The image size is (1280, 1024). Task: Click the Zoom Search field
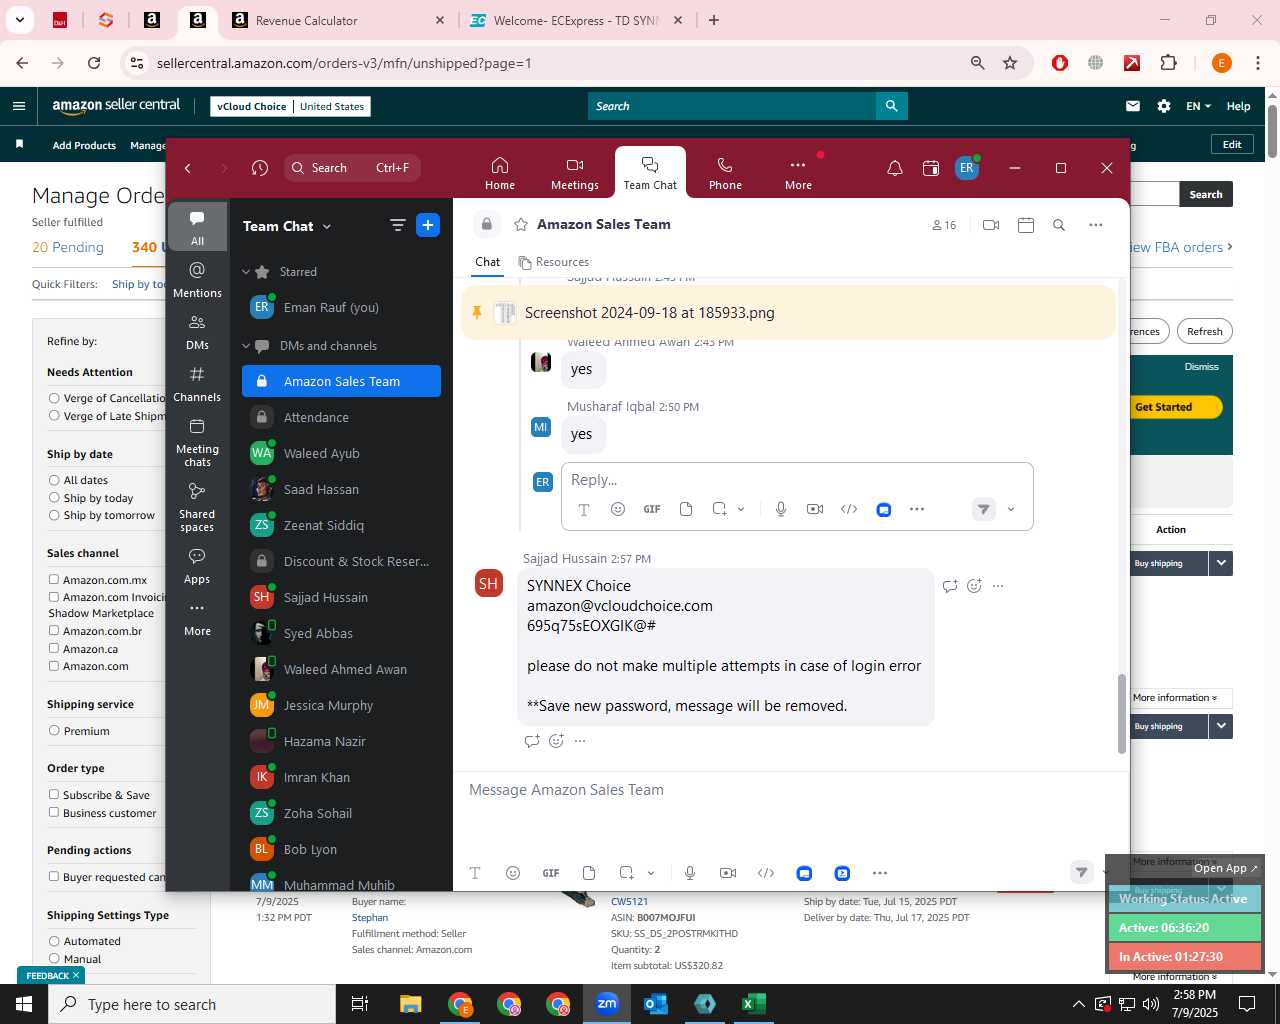pyautogui.click(x=352, y=168)
